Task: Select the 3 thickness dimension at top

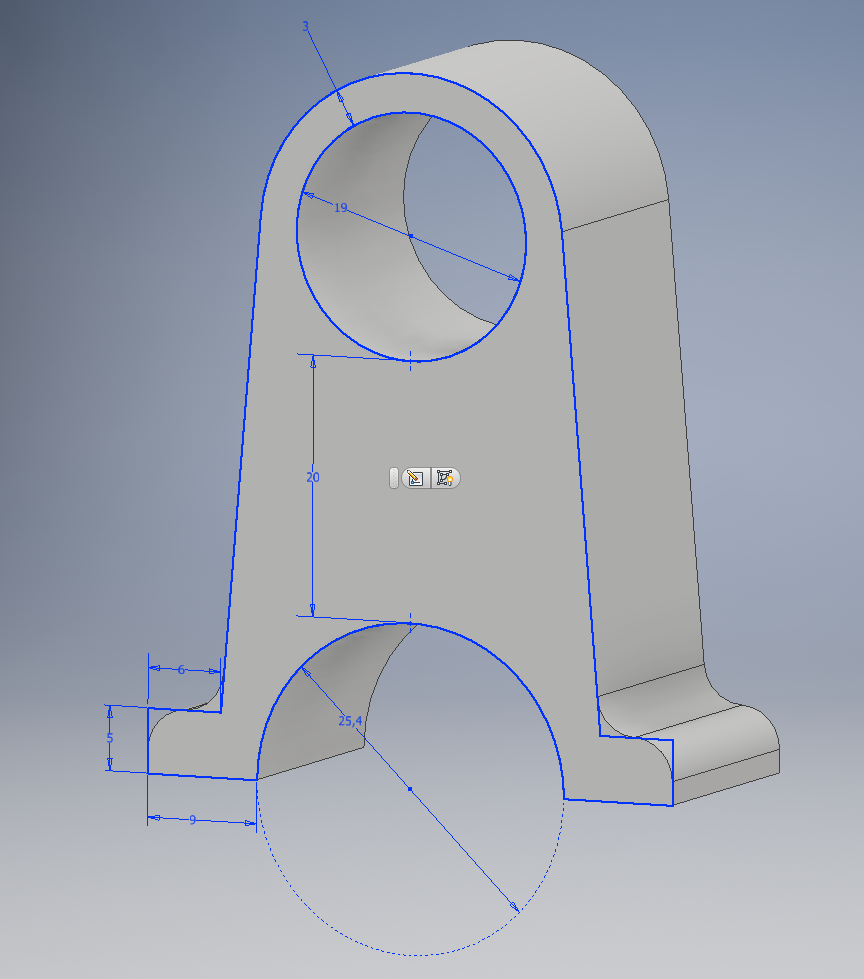Action: point(305,26)
